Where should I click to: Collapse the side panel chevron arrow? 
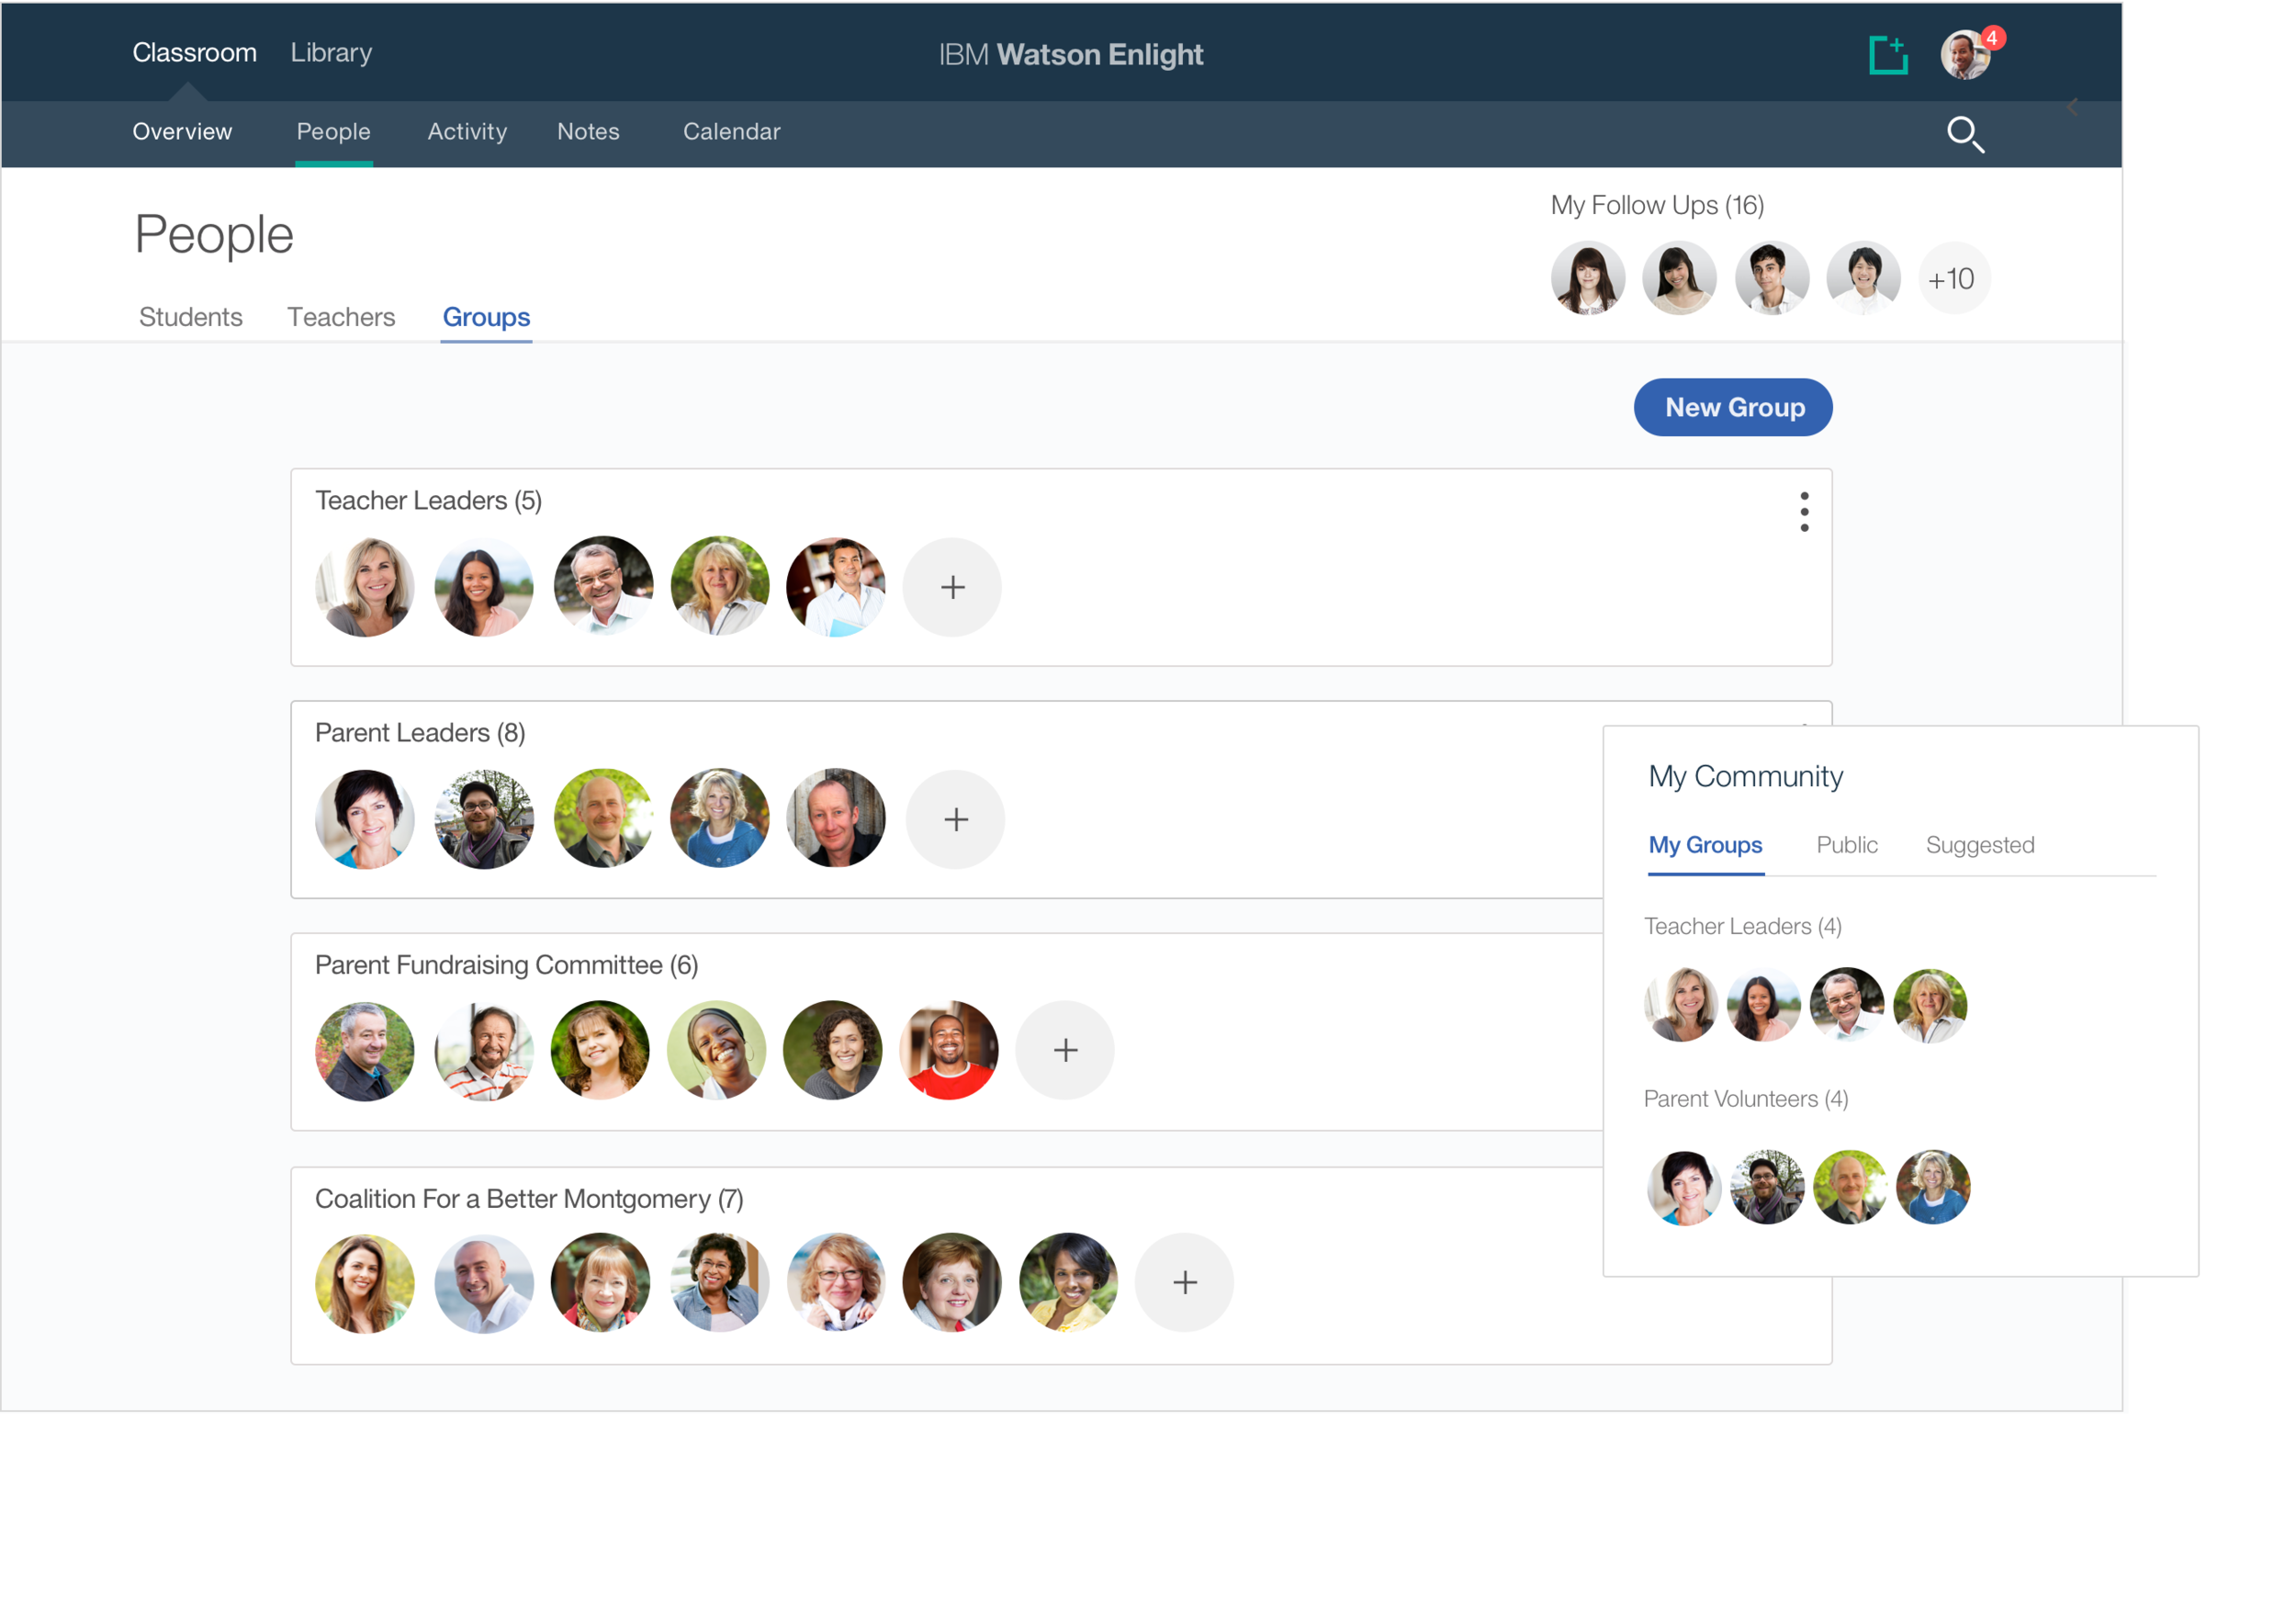coord(2072,107)
